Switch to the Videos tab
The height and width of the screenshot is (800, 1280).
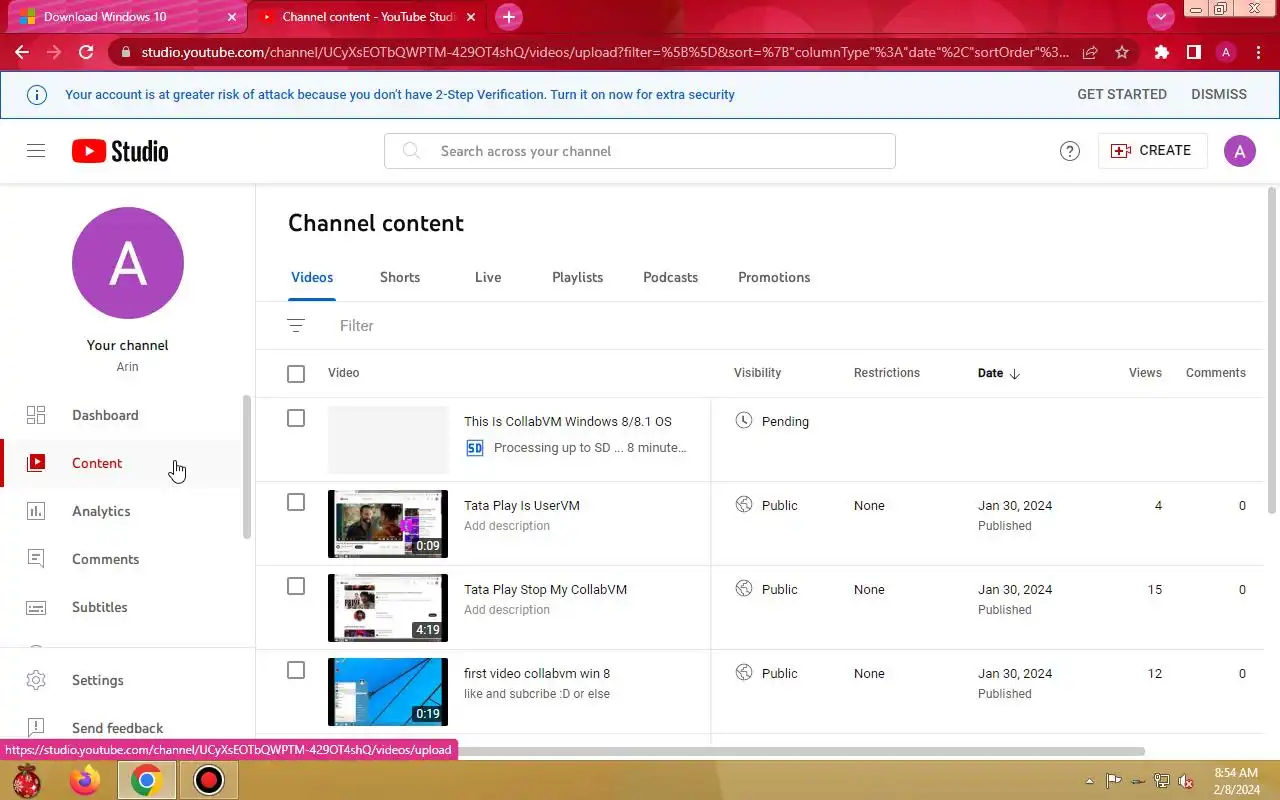(312, 277)
